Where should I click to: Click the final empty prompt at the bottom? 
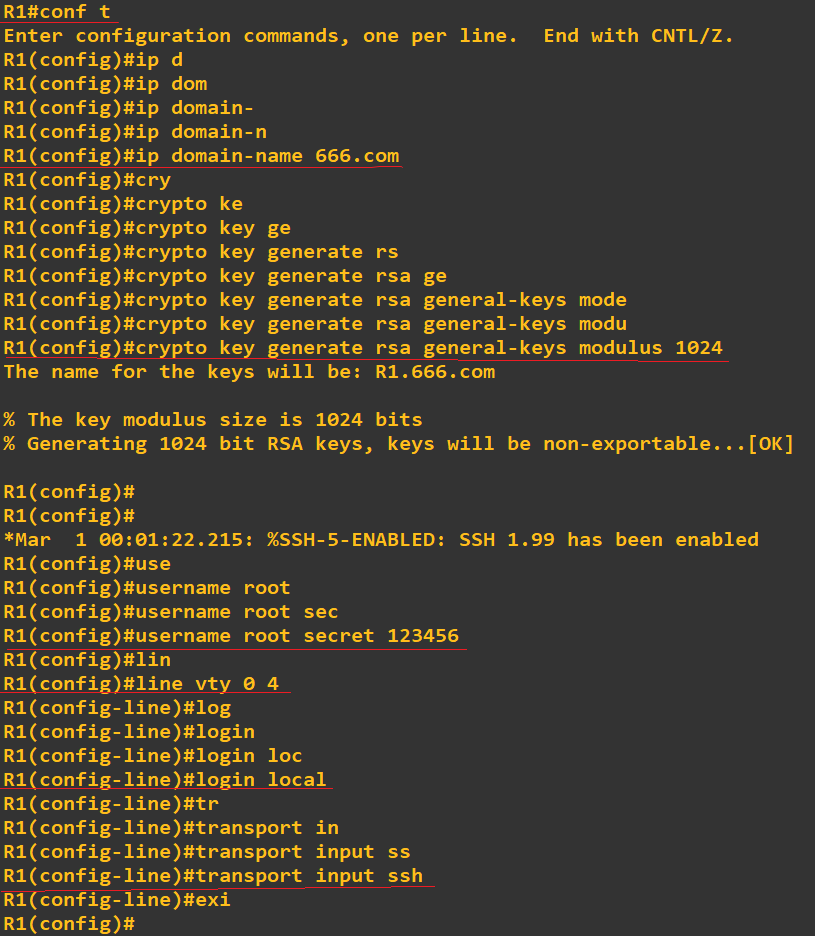69,924
